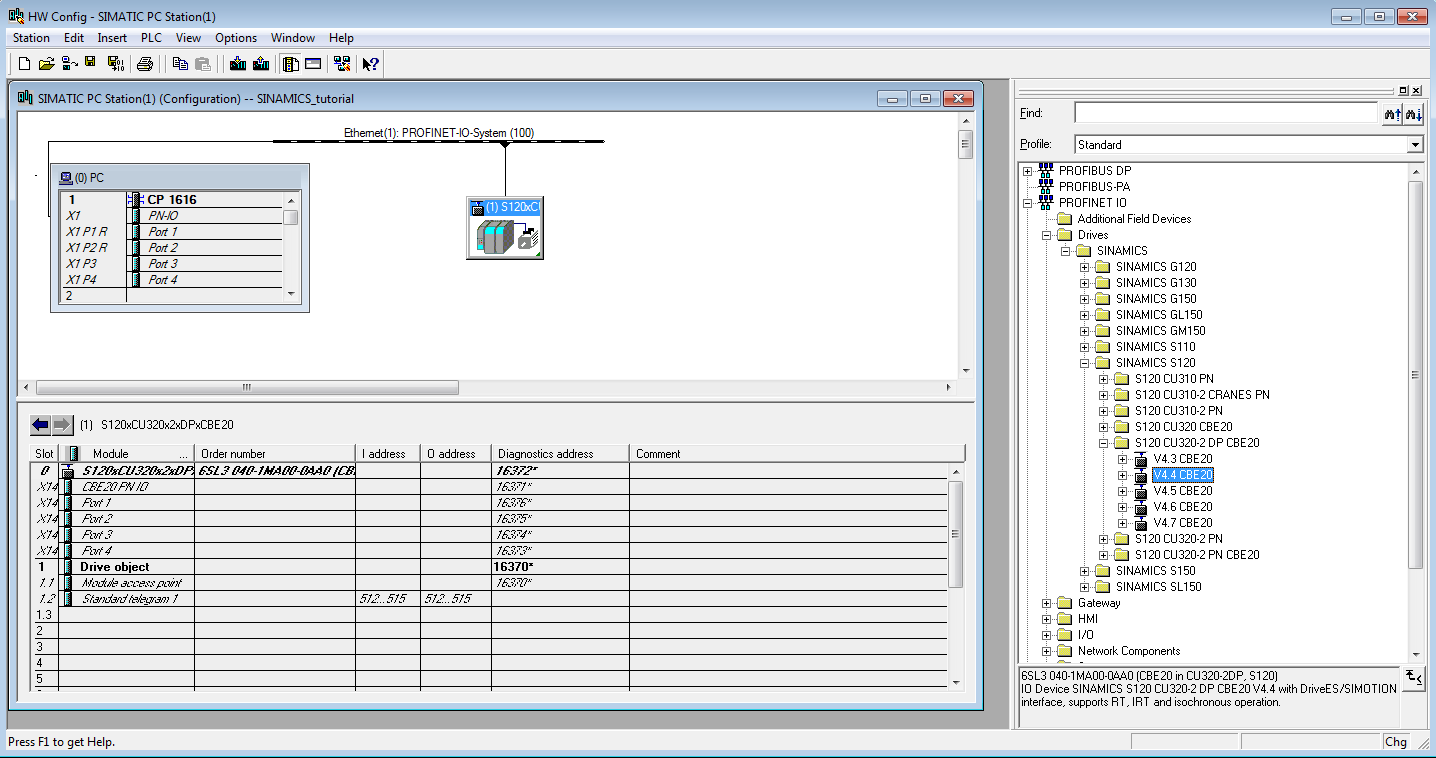Click the PROFIBUS-PA network icon

[1046, 187]
